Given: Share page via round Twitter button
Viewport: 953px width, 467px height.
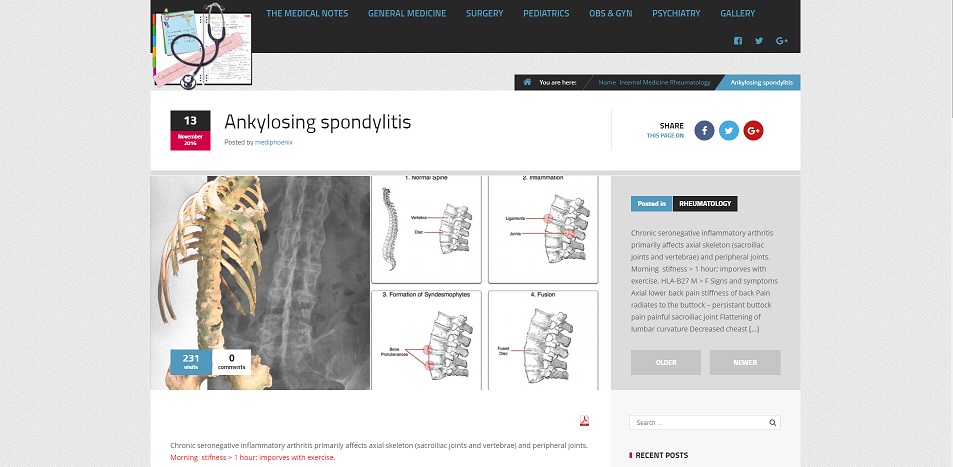Looking at the screenshot, I should pos(729,130).
